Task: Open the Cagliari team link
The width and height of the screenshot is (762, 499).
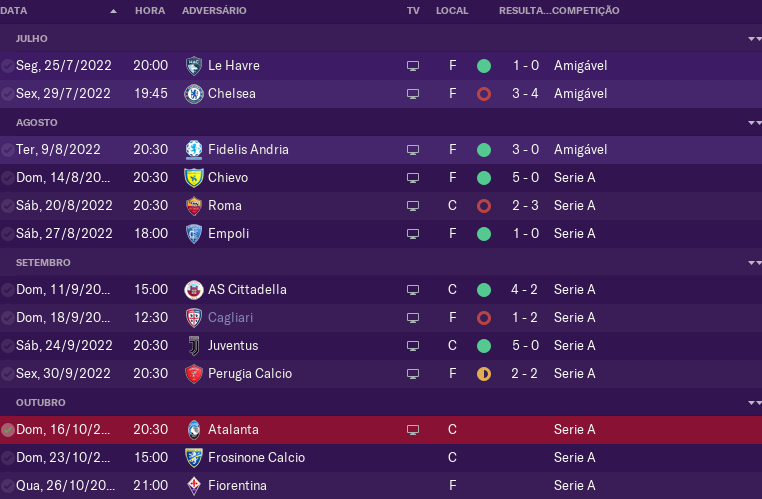Action: 230,318
